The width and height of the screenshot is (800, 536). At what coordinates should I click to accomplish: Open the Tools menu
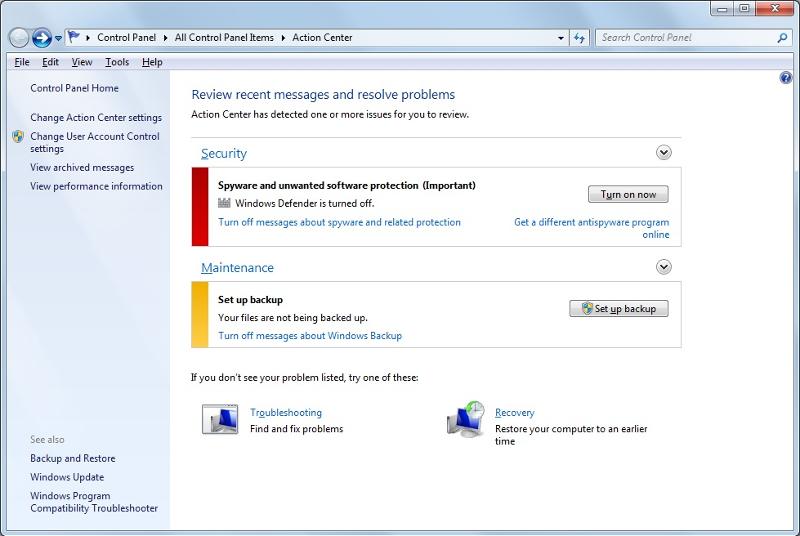click(x=117, y=62)
